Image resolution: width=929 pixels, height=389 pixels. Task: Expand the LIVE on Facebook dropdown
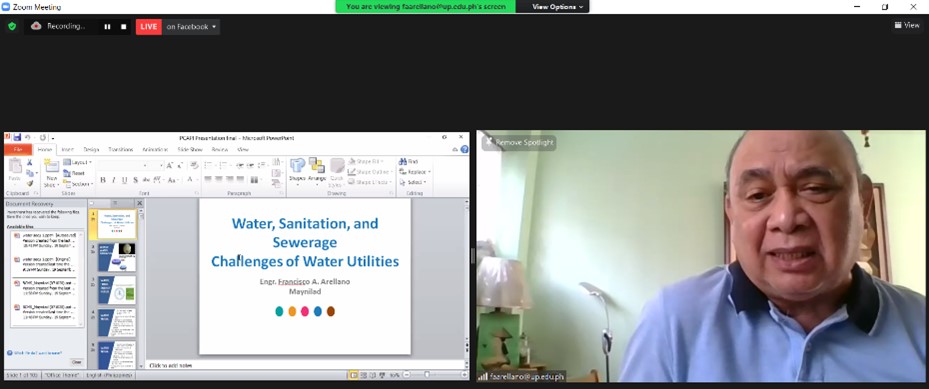click(x=214, y=27)
